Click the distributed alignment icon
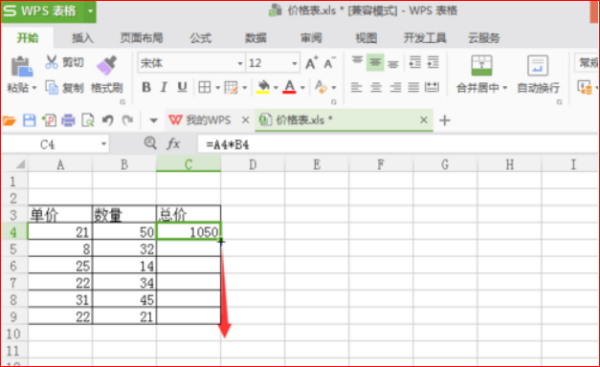The image size is (600, 367). tap(432, 88)
